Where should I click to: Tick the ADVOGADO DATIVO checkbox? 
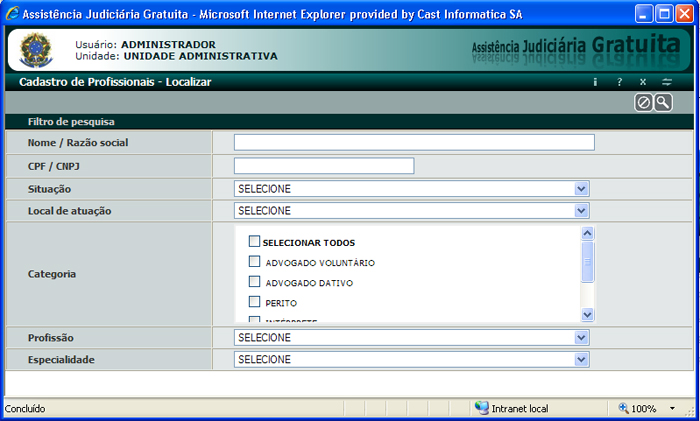[x=254, y=282]
